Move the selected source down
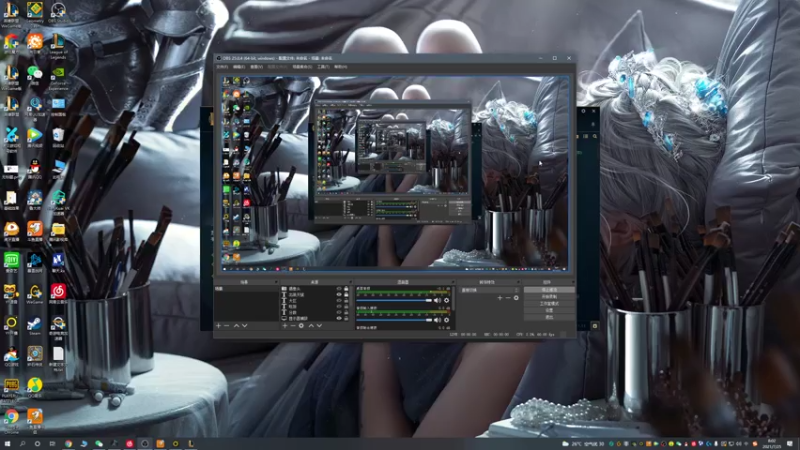Image resolution: width=800 pixels, height=450 pixels. coord(319,326)
